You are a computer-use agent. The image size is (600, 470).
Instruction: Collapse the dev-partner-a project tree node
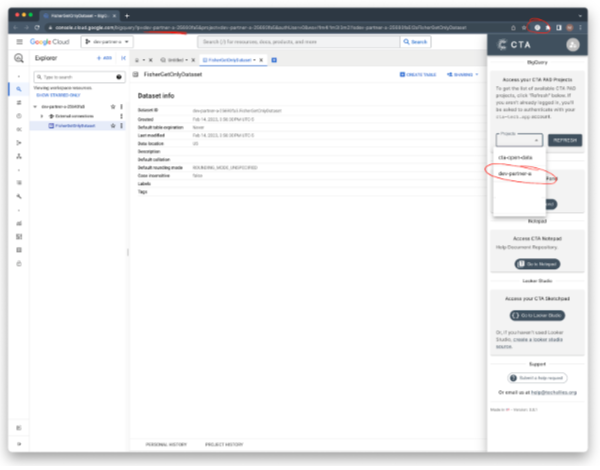[35, 107]
